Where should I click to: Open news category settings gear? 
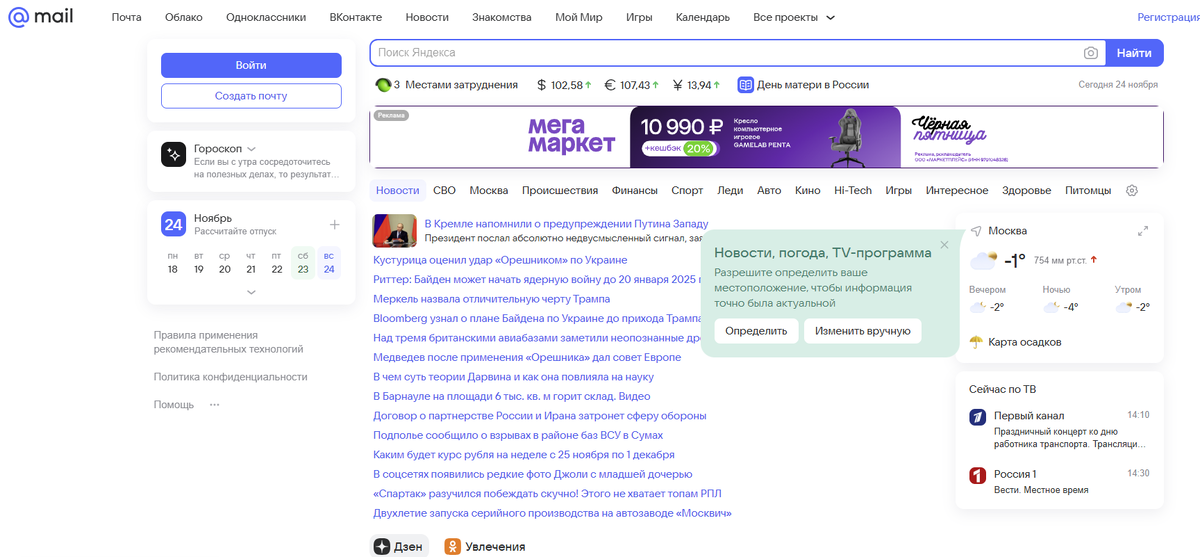coord(1132,191)
